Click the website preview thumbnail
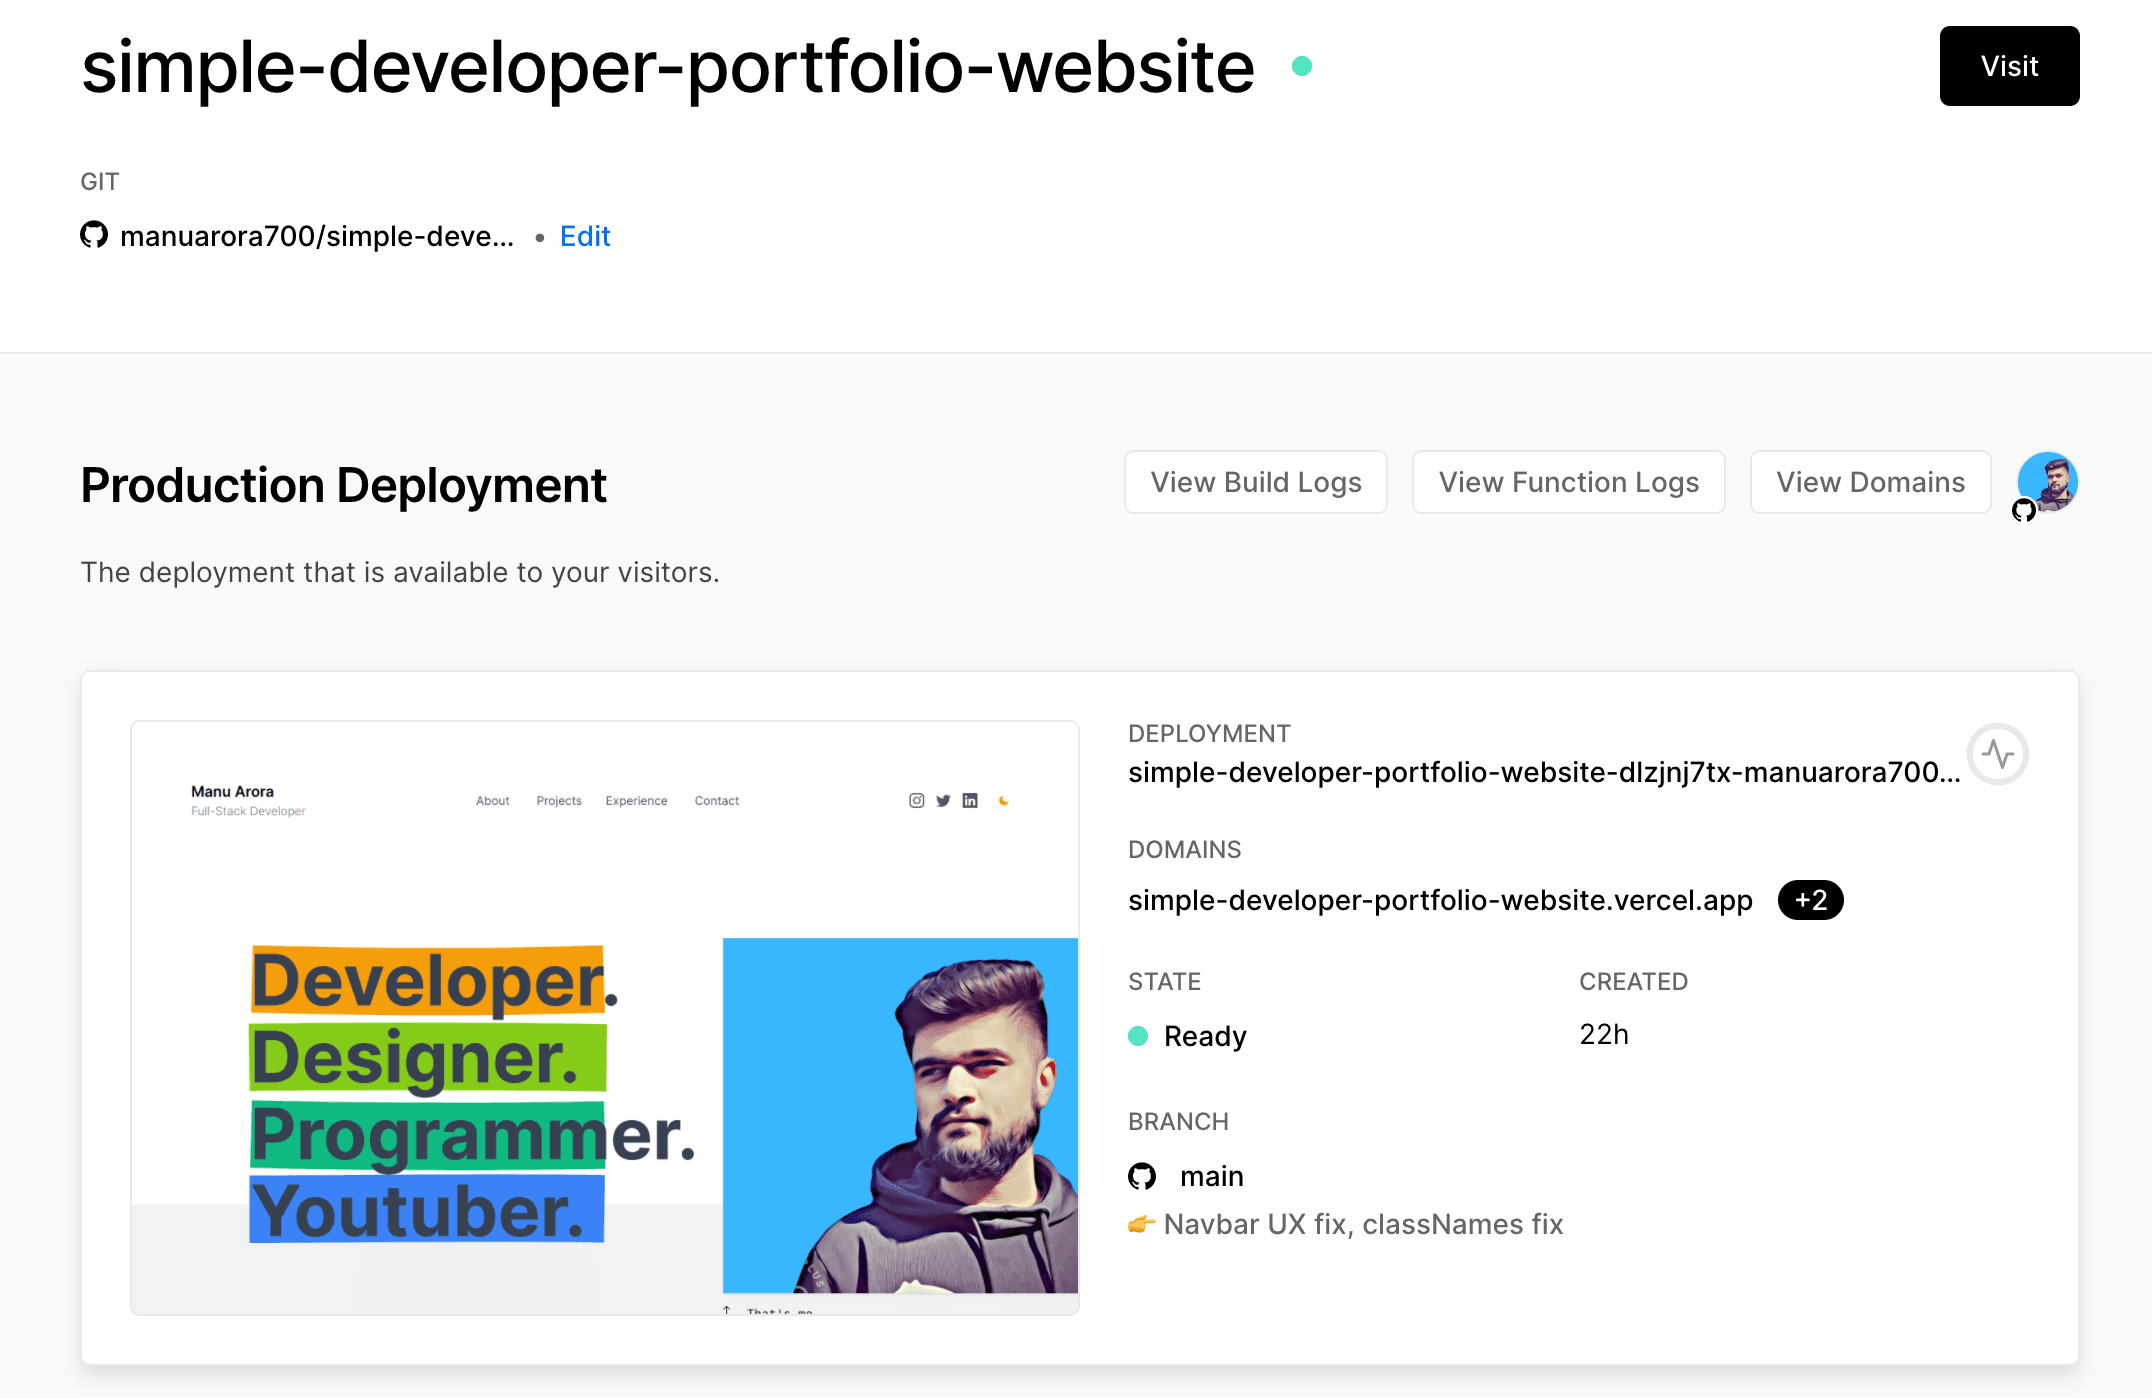Image resolution: width=2152 pixels, height=1398 pixels. click(605, 1017)
